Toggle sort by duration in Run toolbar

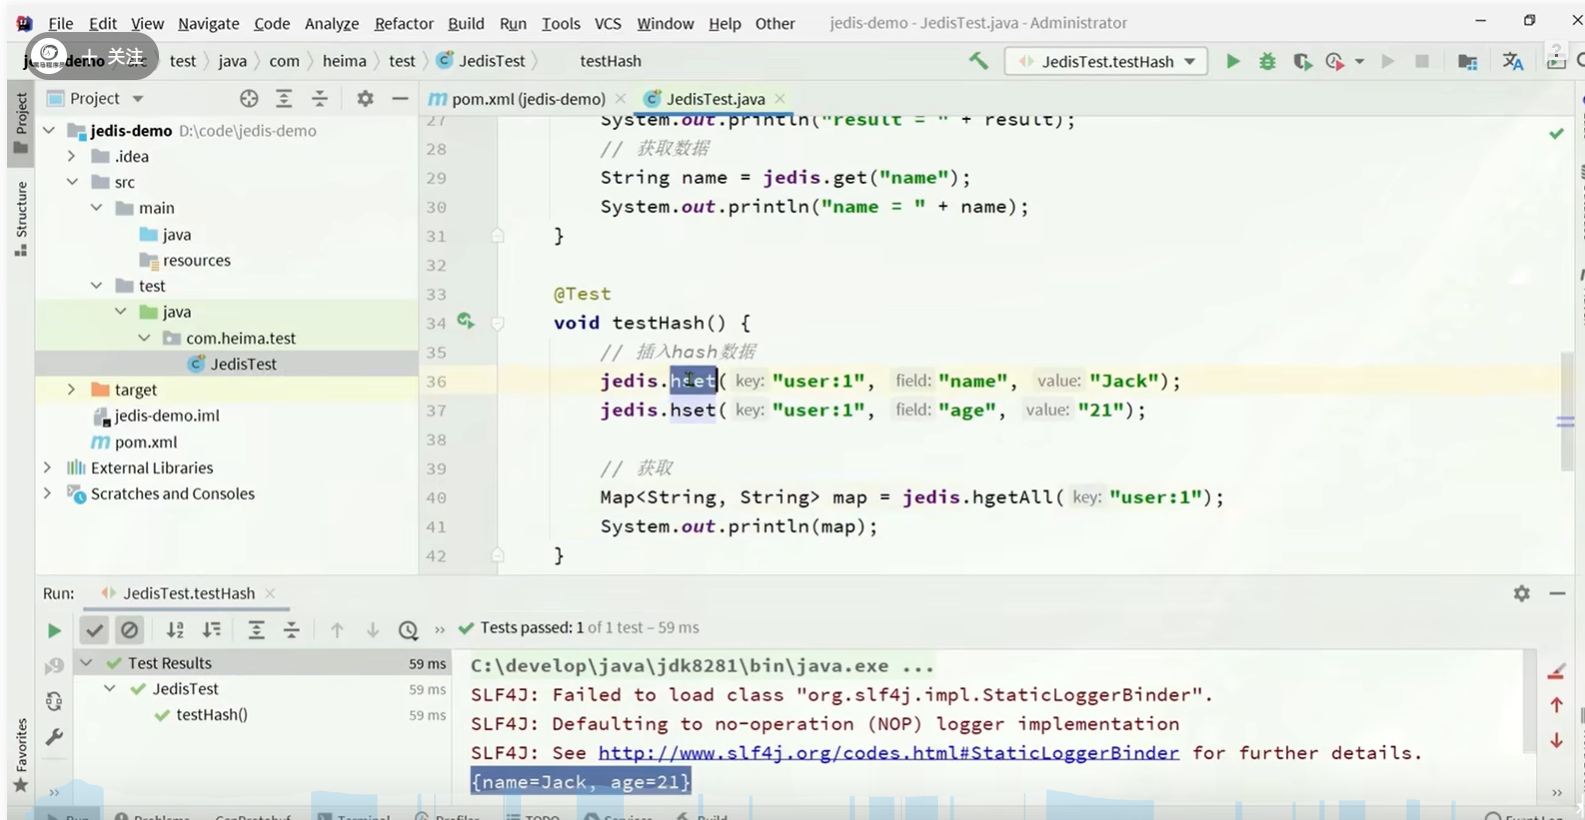click(x=212, y=630)
